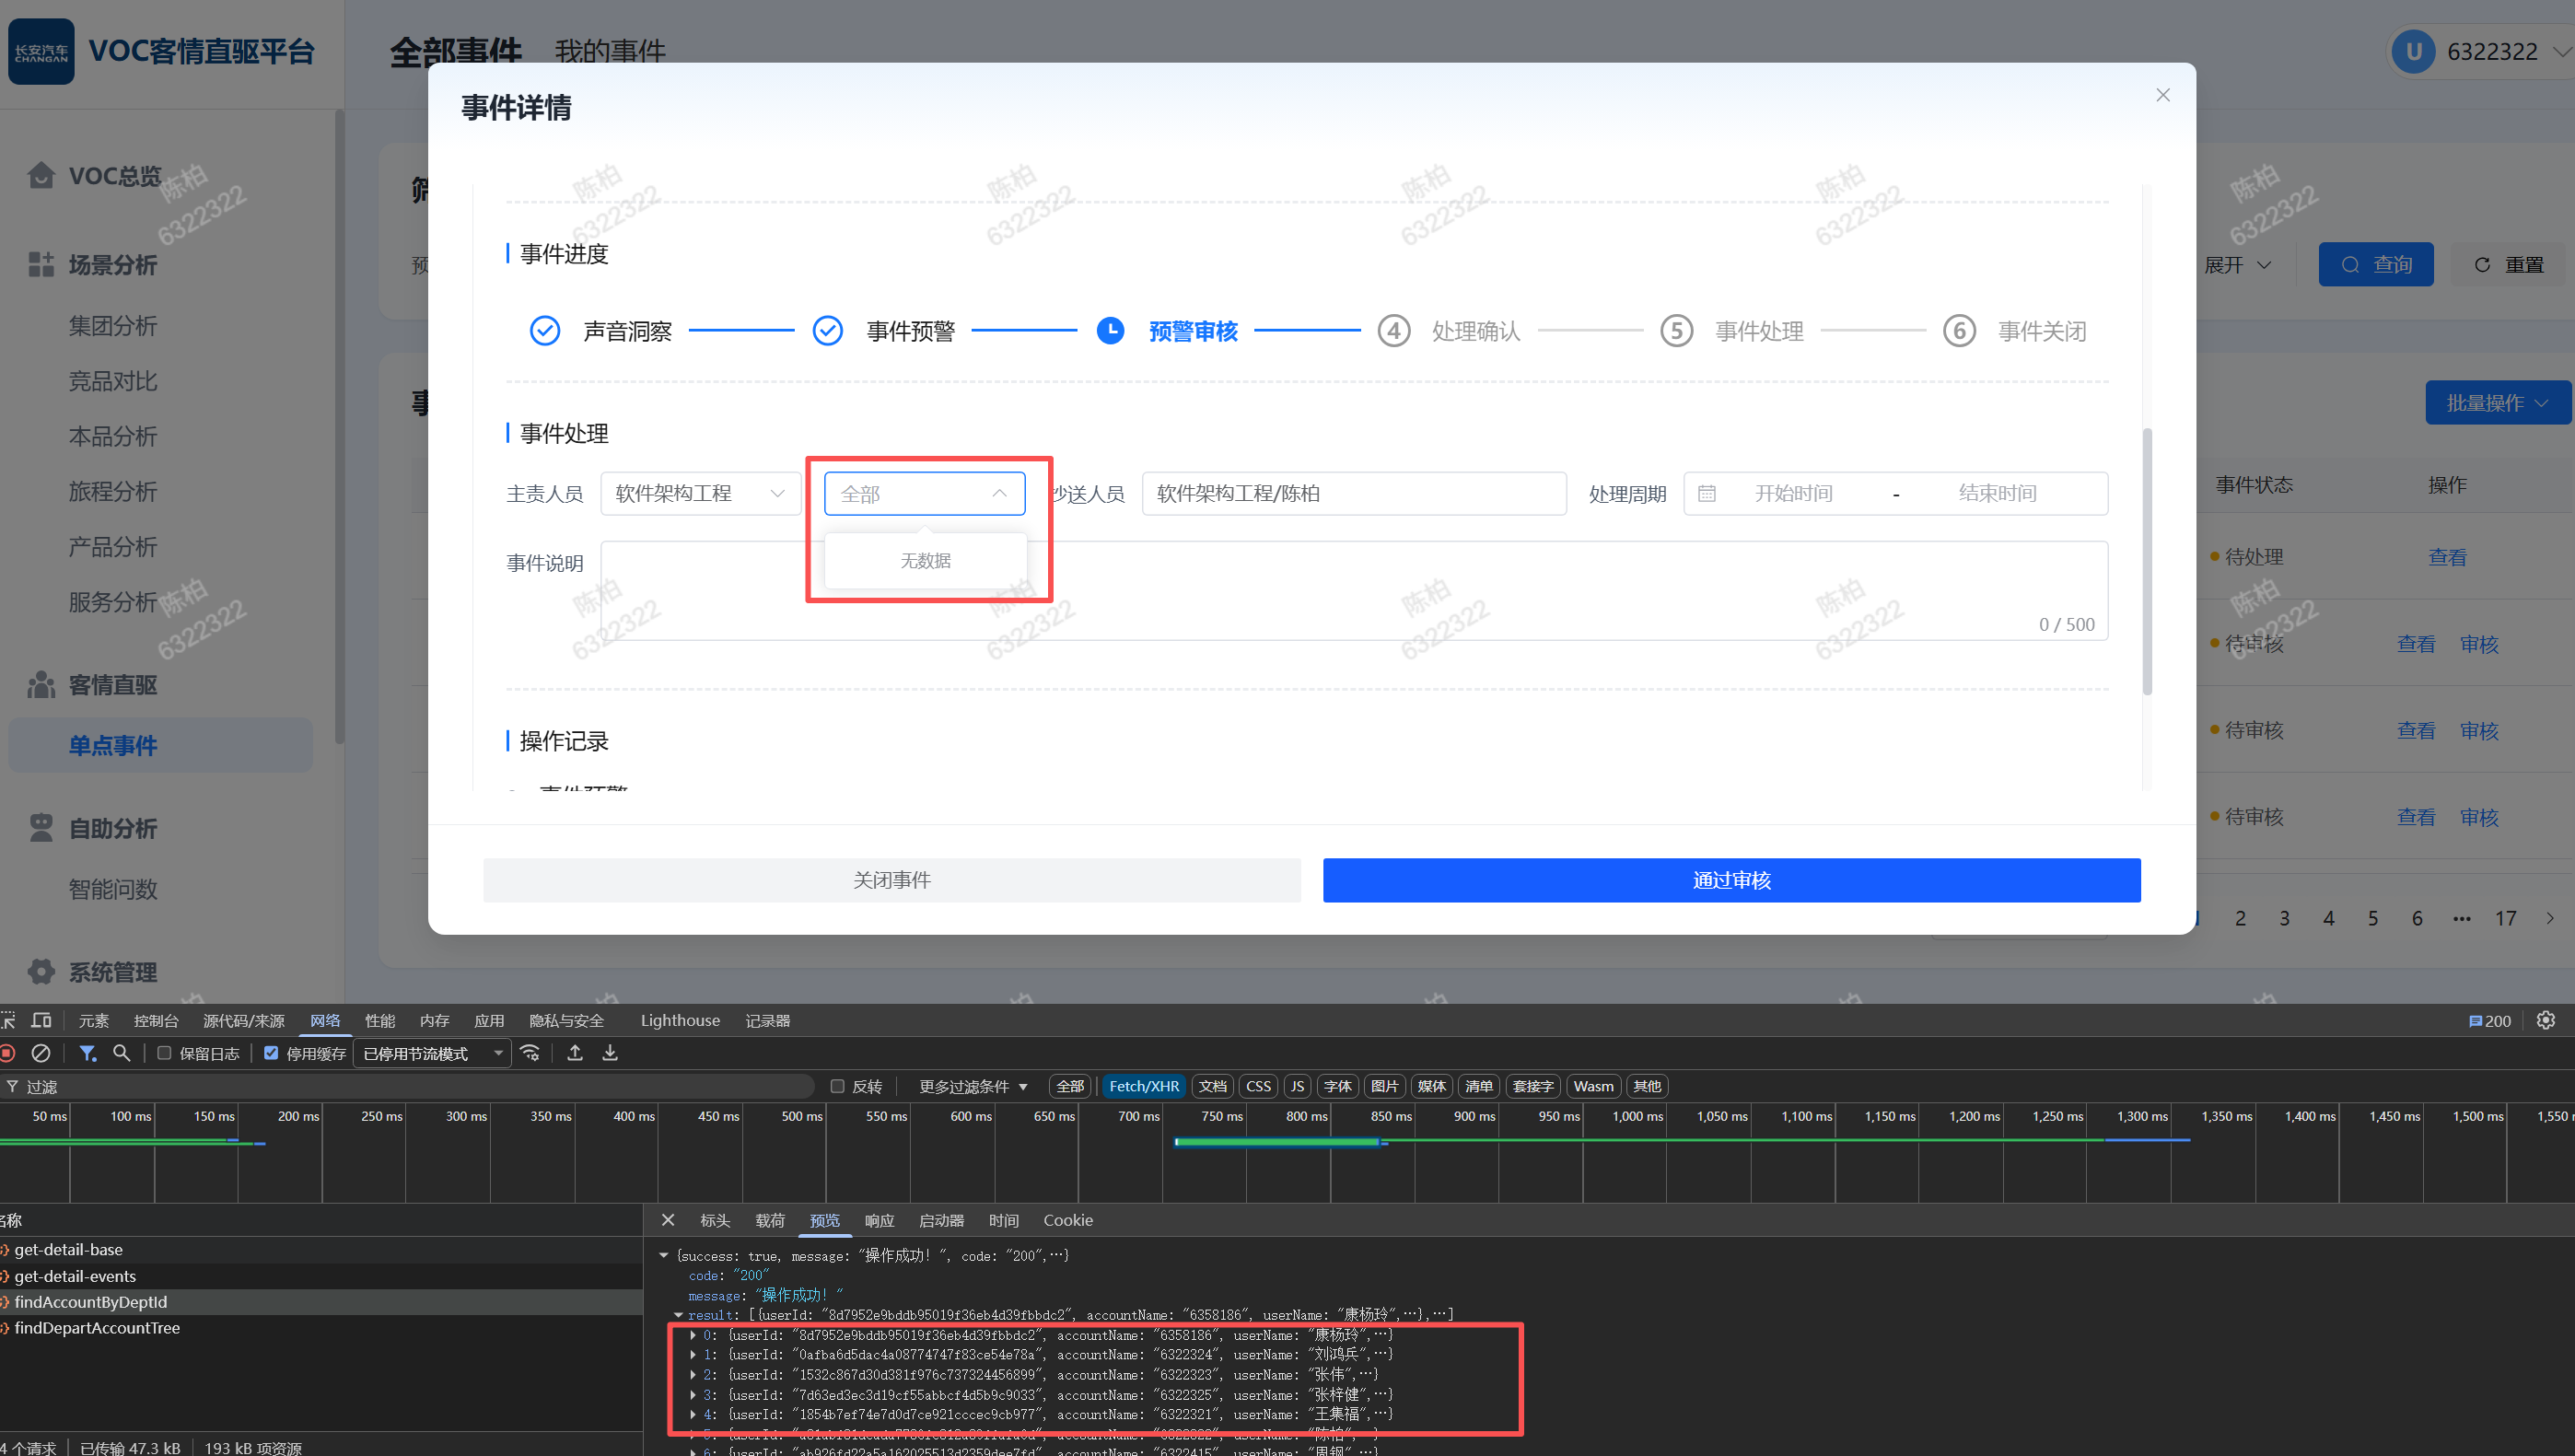This screenshot has width=2575, height=1456.
Task: Toggle device toolbar icon in DevTools
Action: (x=41, y=1020)
